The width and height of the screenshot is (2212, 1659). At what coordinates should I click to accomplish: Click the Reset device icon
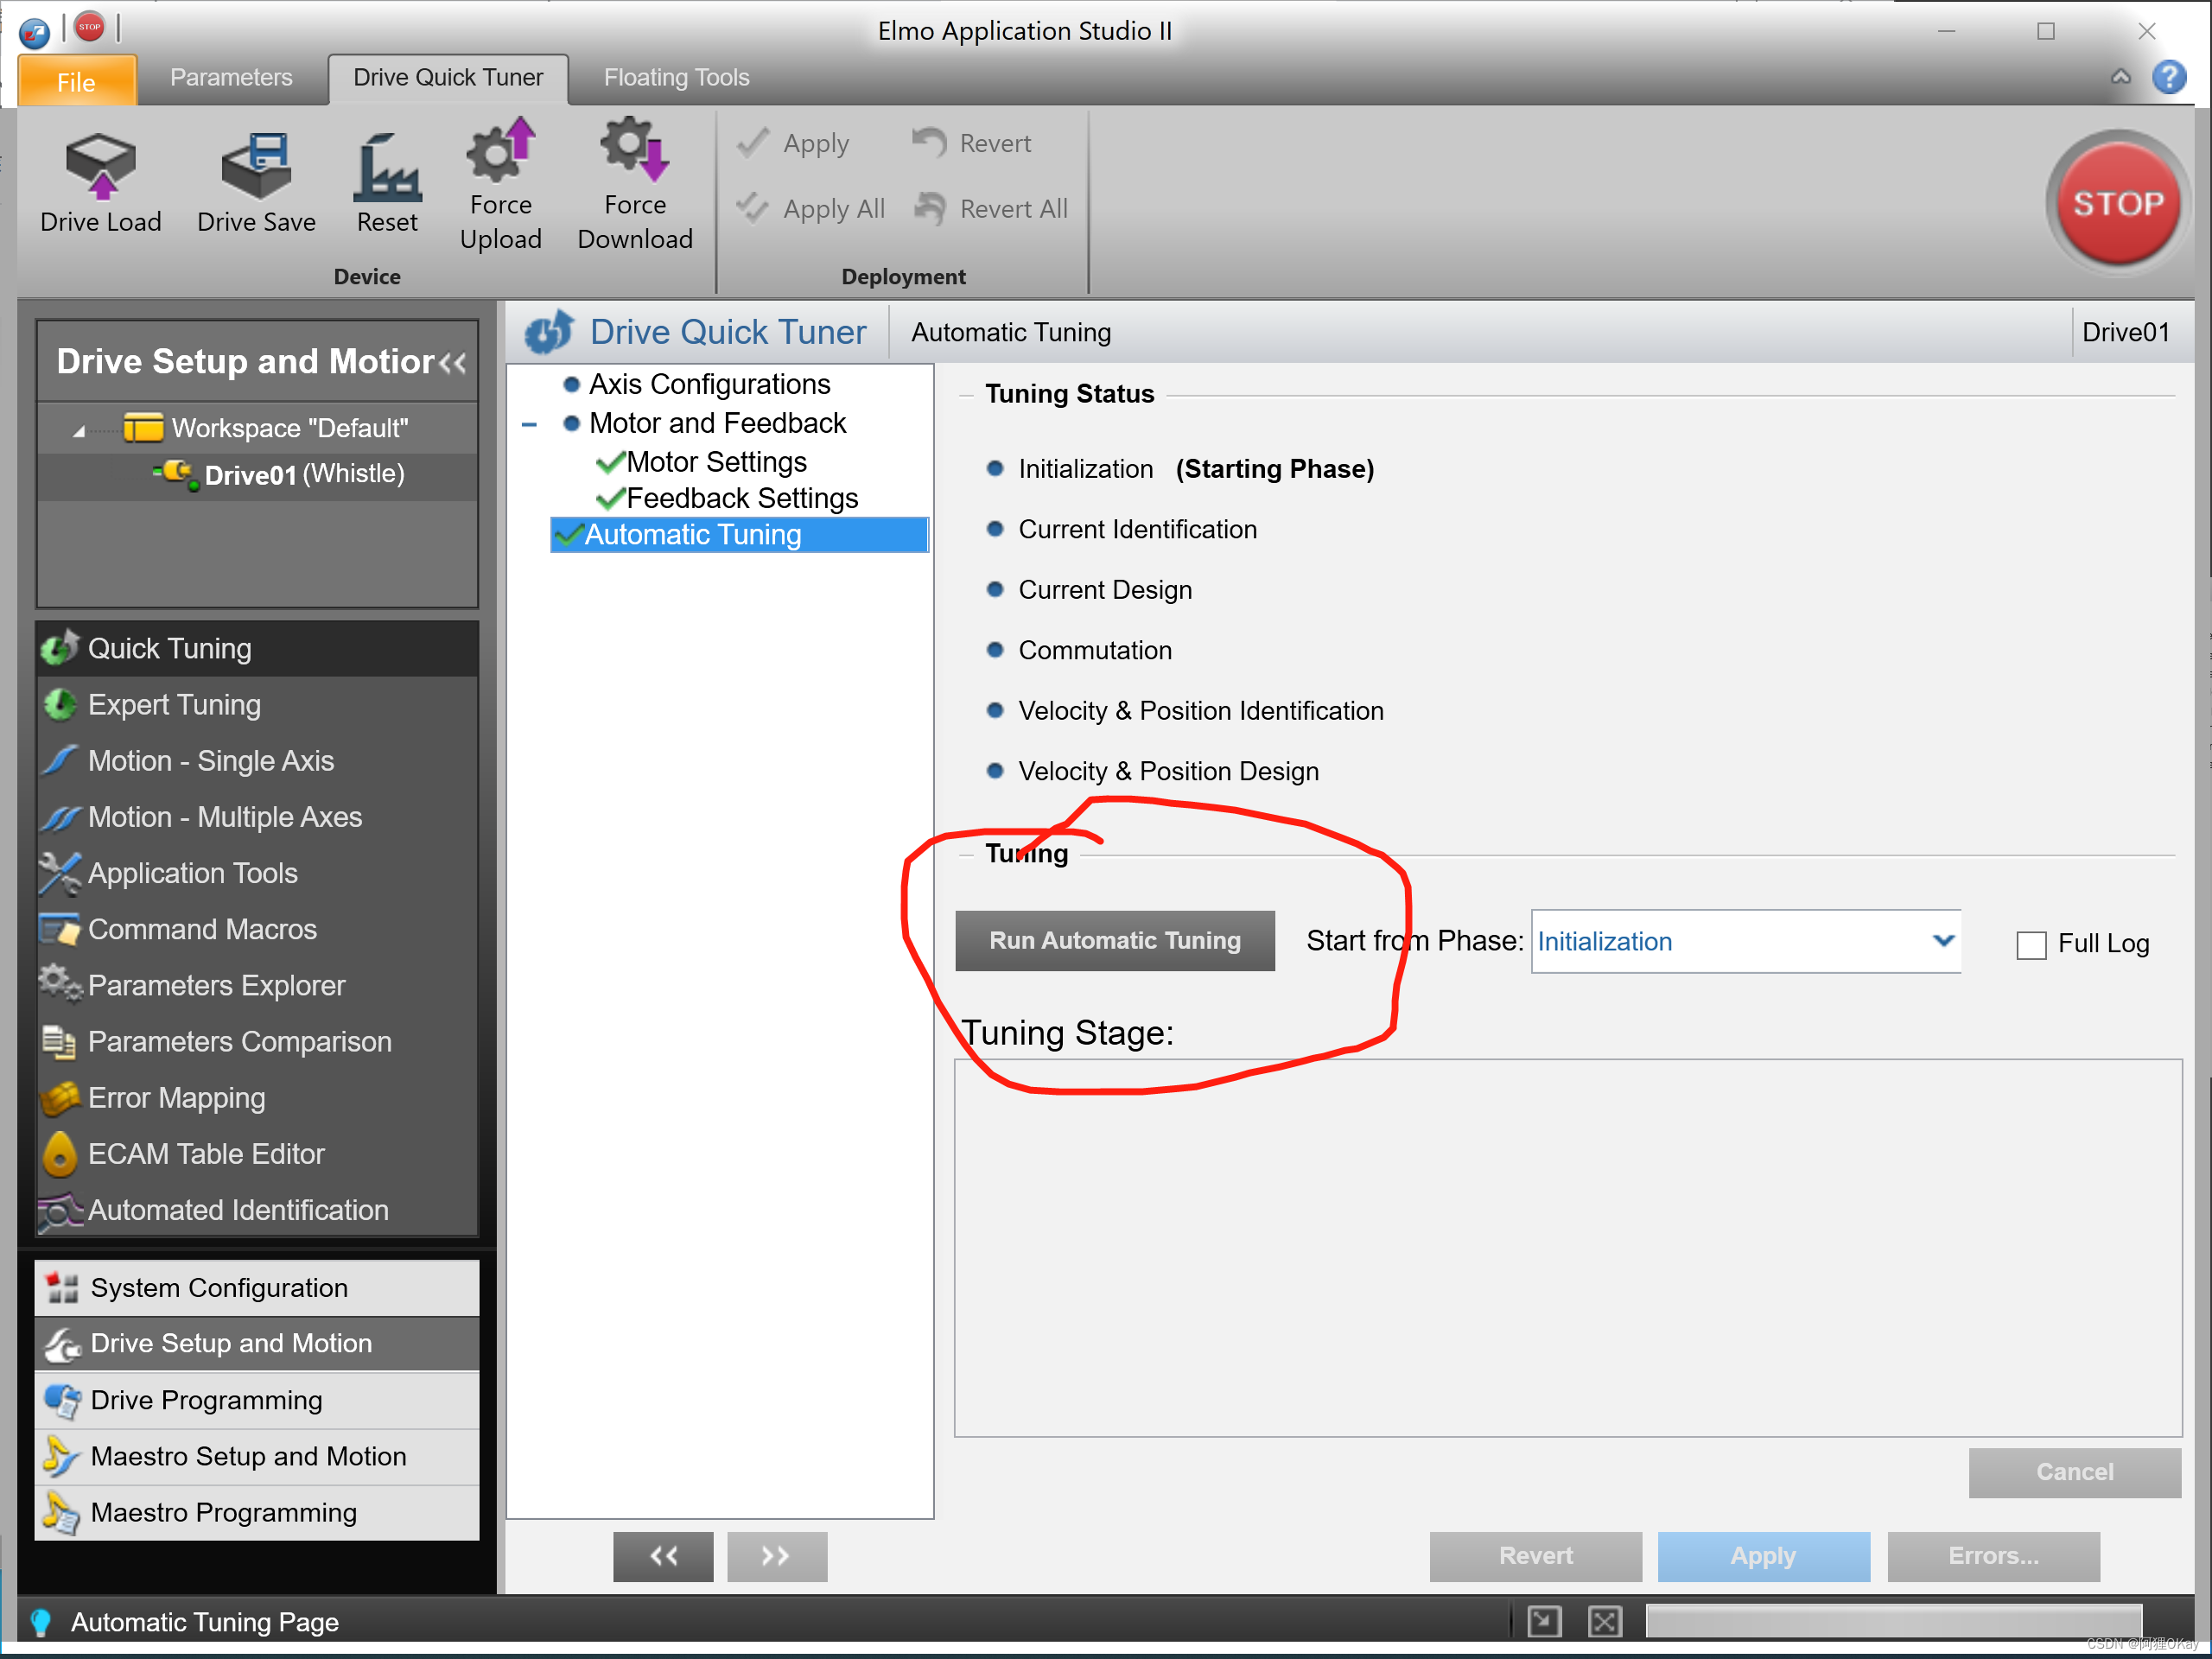click(x=387, y=167)
